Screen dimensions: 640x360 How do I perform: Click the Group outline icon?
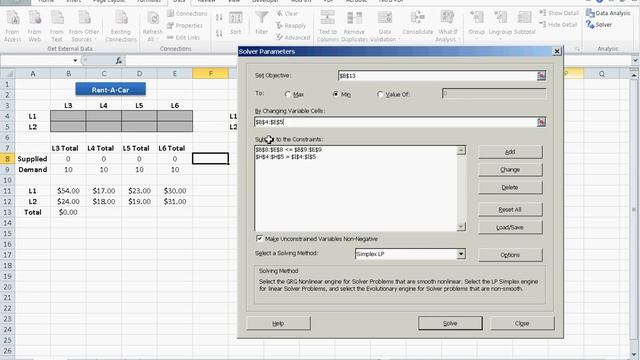tap(476, 23)
